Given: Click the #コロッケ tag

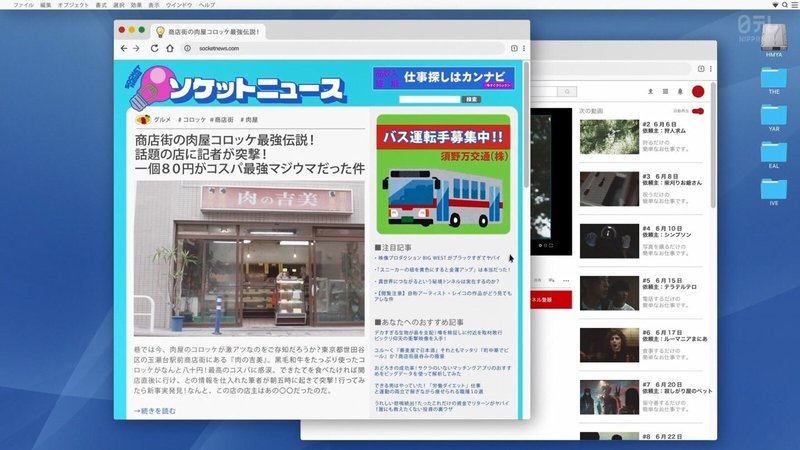Looking at the screenshot, I should 192,120.
